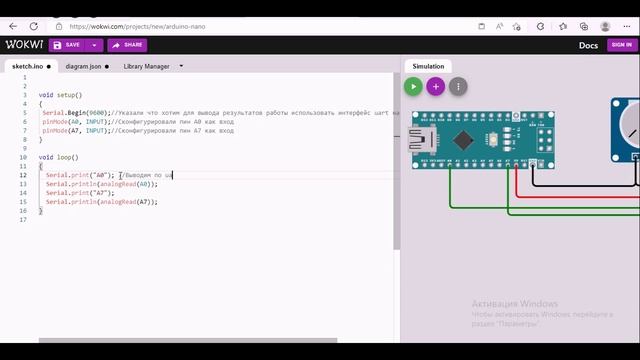Click the browser address bar URL

tap(137, 27)
